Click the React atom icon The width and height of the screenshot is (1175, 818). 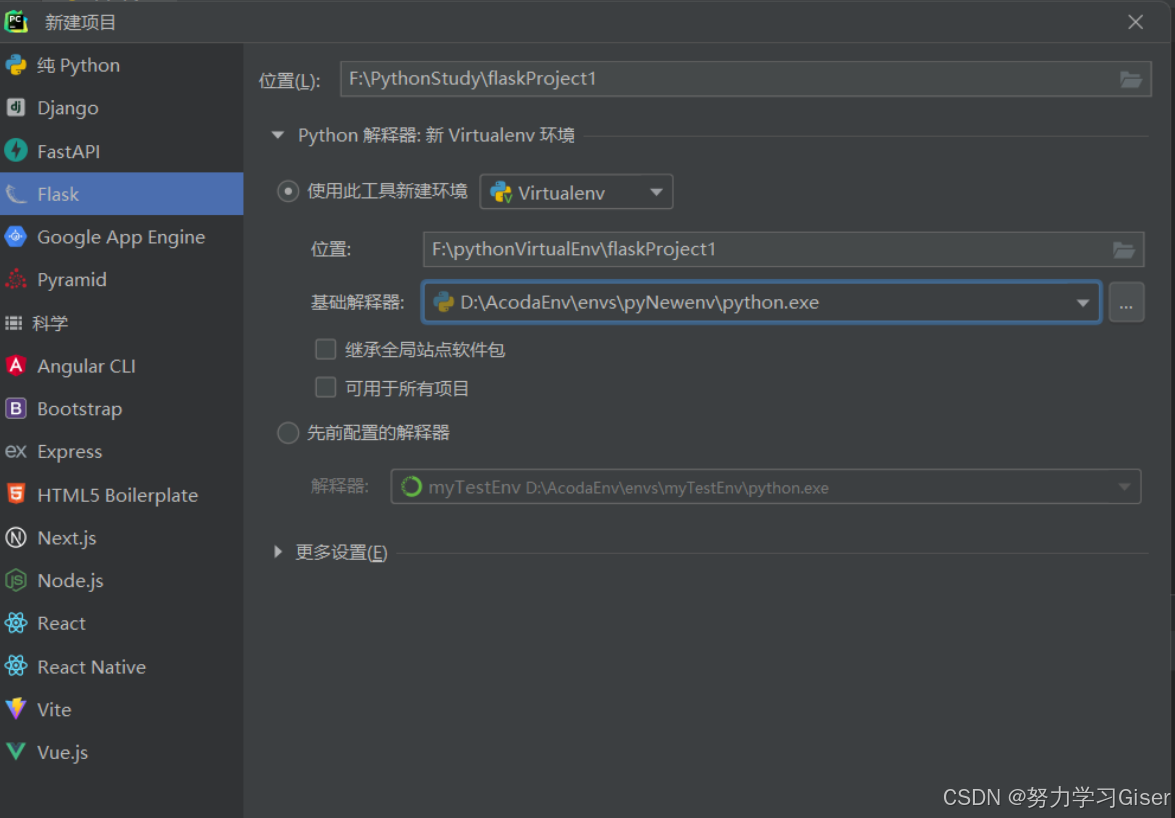[x=16, y=622]
